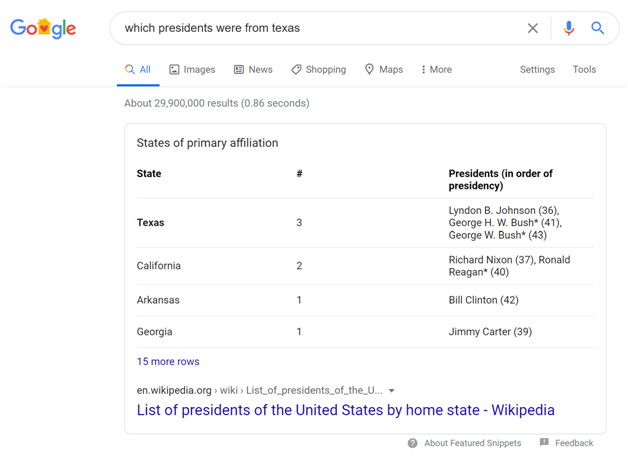Viewport: 628px width, 461px height.
Task: Click the Feedback link text
Action: point(574,443)
